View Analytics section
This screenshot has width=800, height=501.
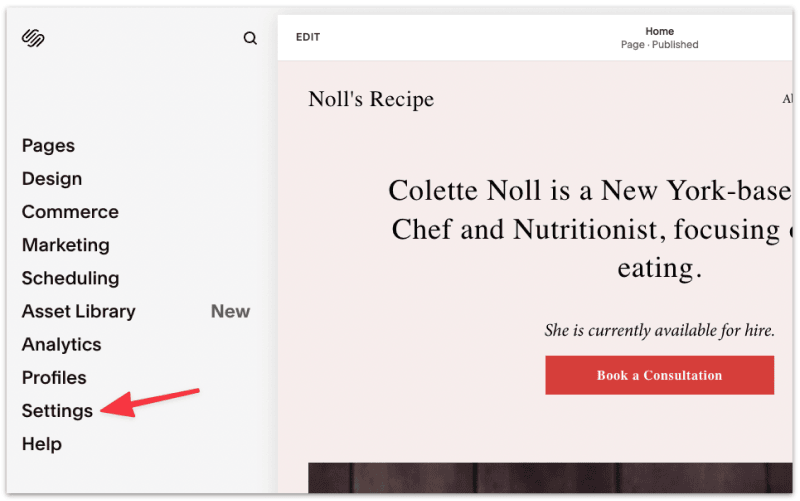pos(62,345)
